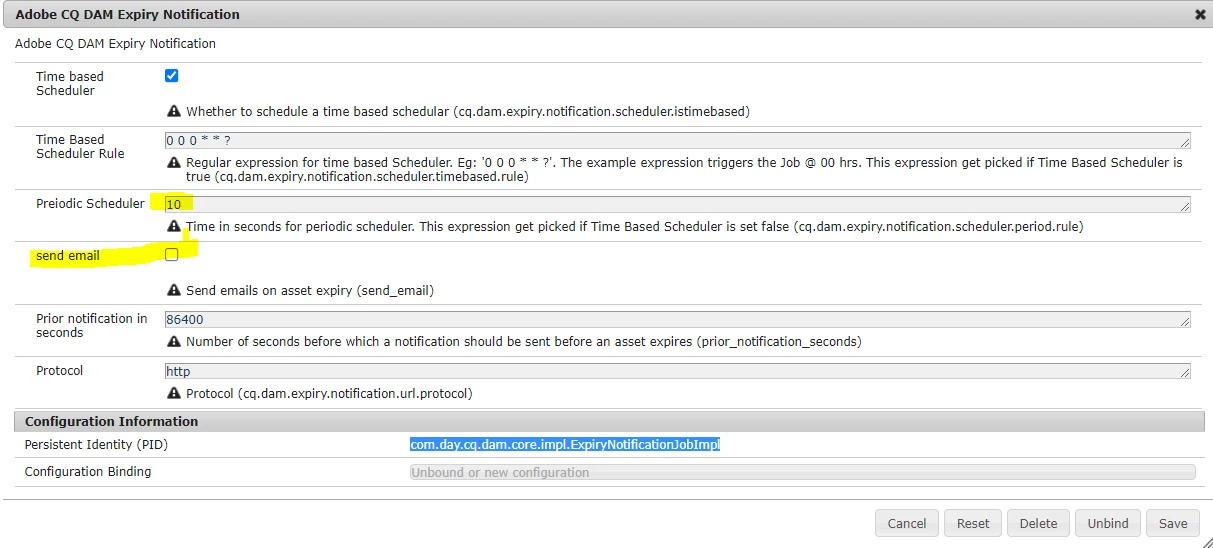Image resolution: width=1213 pixels, height=548 pixels.
Task: Edit the Prior notification in seconds field
Action: 678,320
